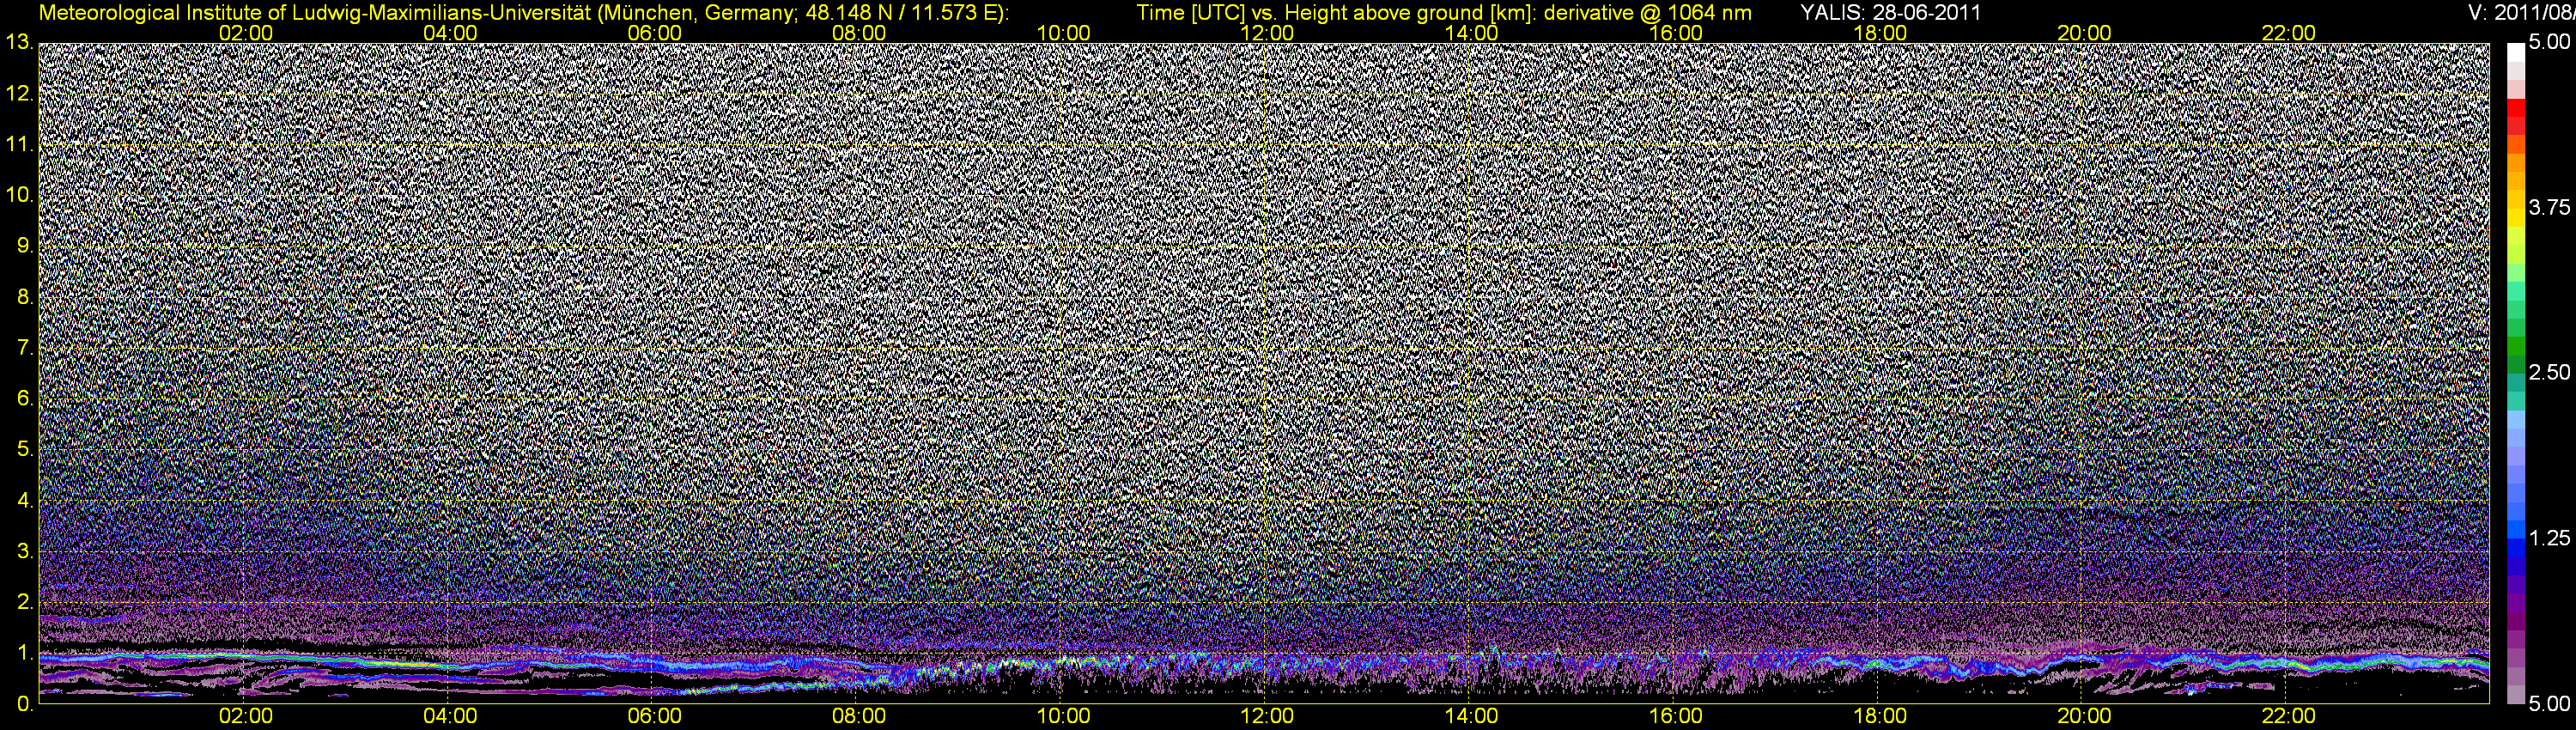Image resolution: width=2576 pixels, height=730 pixels.
Task: Select the white top of the color scale
Action: pyautogui.click(x=2515, y=52)
